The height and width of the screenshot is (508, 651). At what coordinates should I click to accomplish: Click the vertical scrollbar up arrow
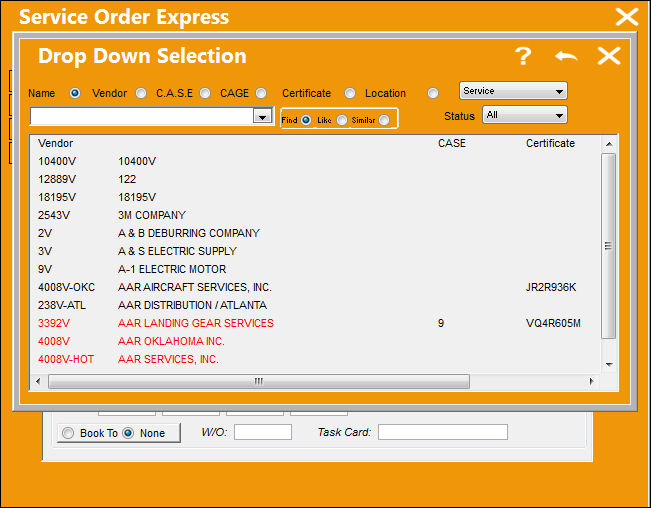(x=609, y=144)
